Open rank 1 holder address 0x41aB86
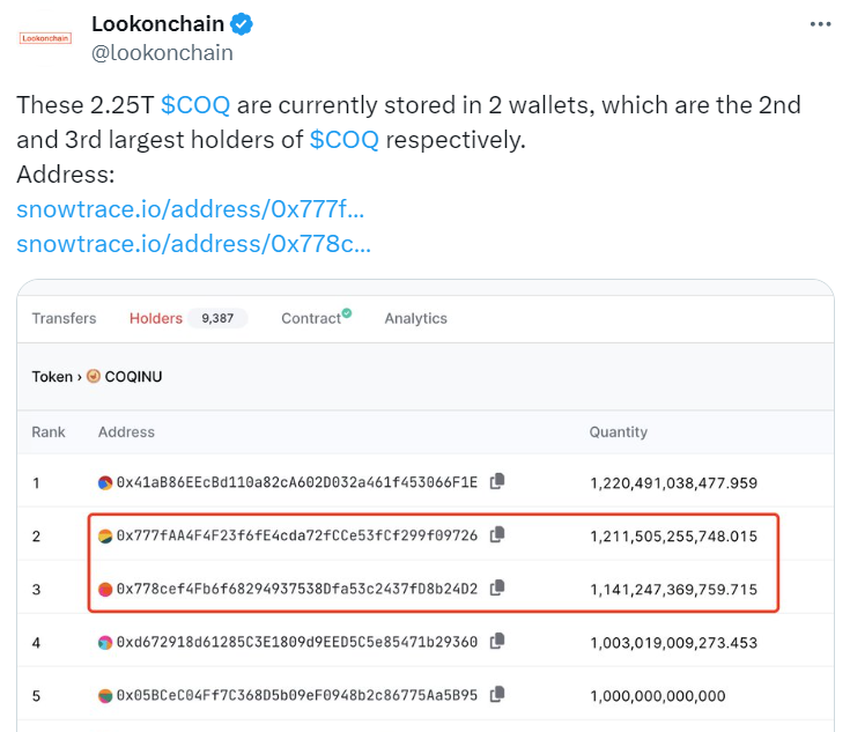The width and height of the screenshot is (850, 732). coord(297,483)
